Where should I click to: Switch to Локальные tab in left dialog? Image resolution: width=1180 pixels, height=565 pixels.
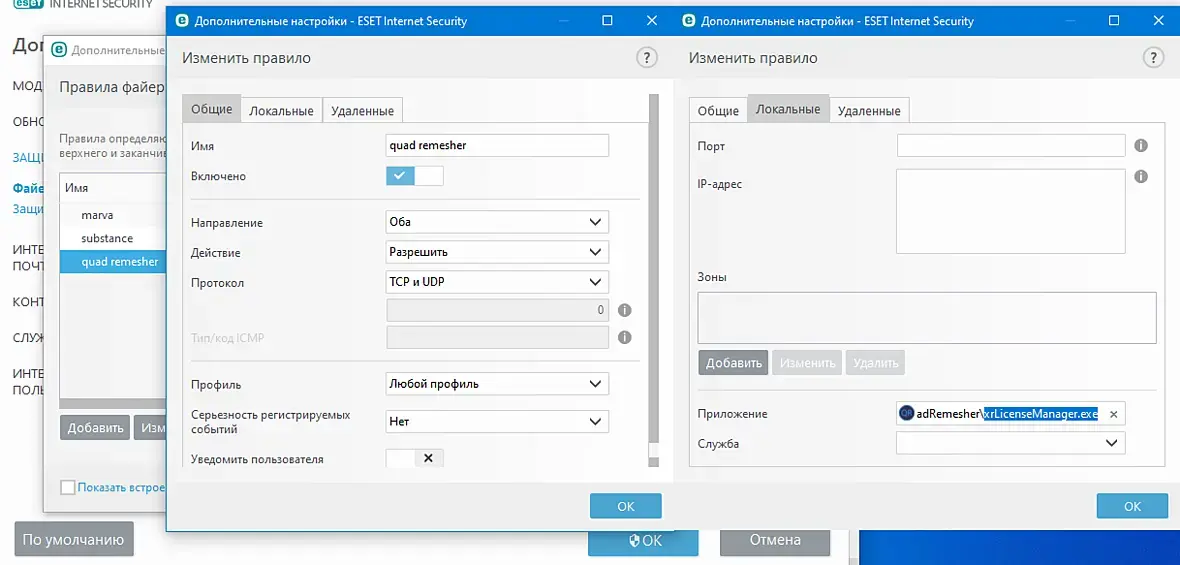pos(281,110)
